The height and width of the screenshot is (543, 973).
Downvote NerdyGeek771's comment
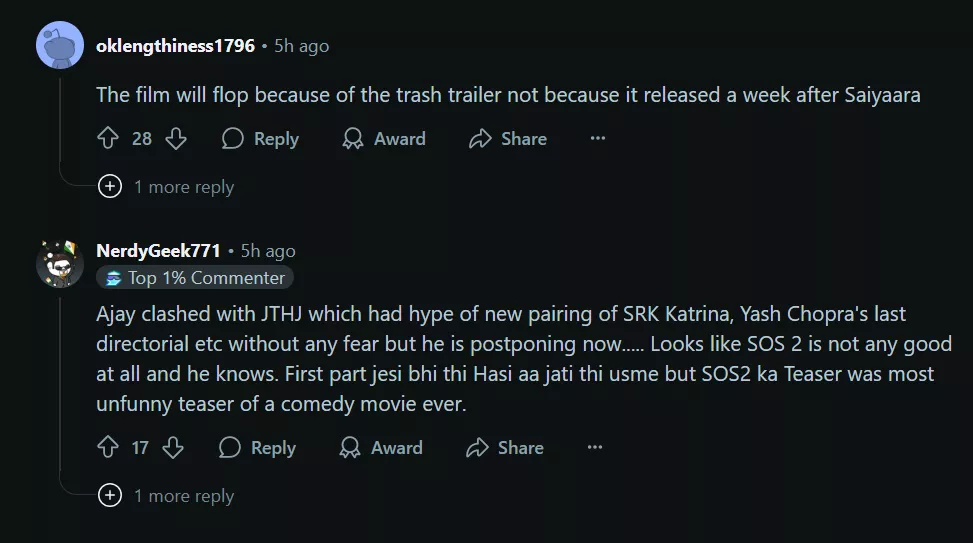[x=173, y=448]
